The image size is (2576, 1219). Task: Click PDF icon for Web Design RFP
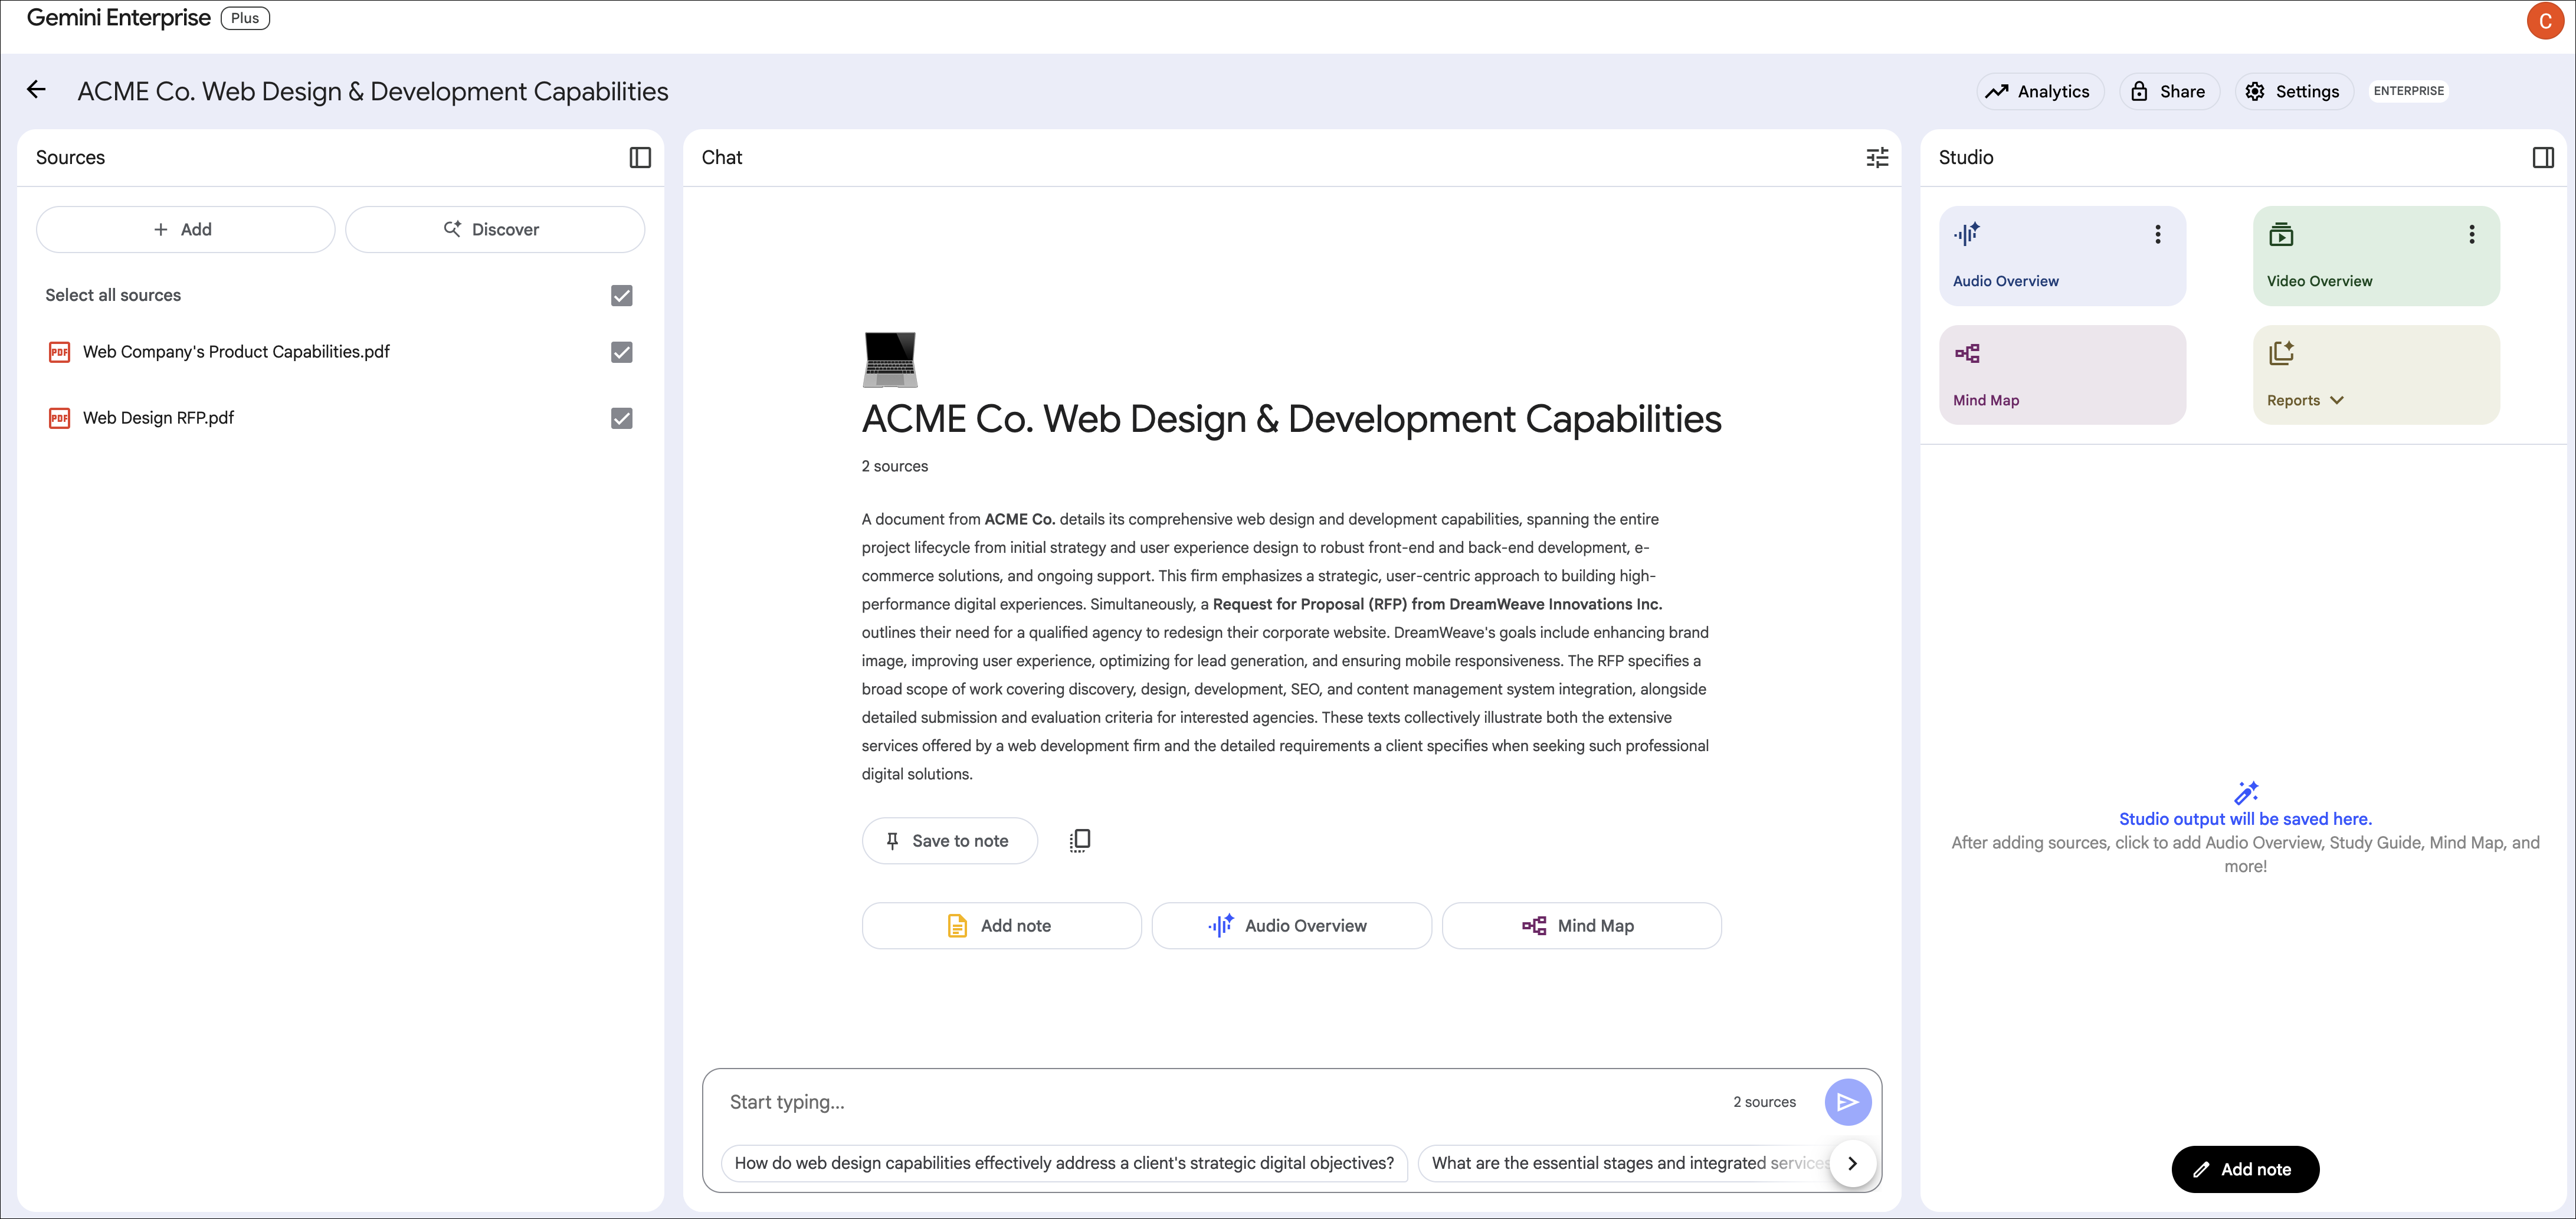(60, 418)
